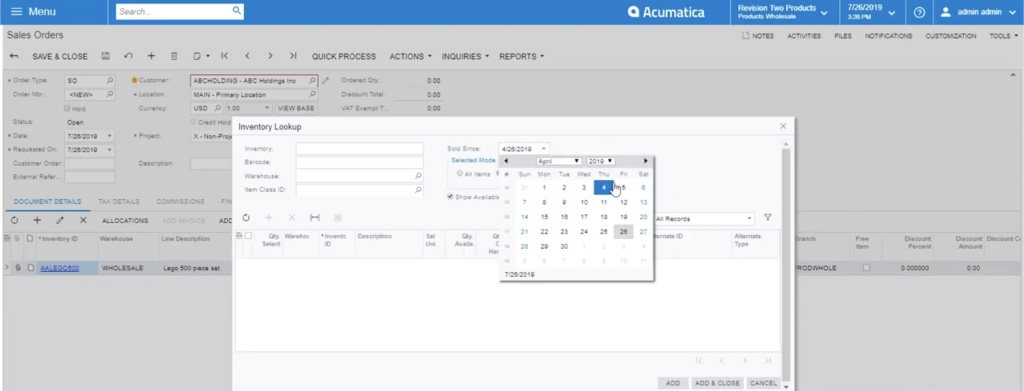Select the Document Details tab
The image size is (1024, 391).
click(x=48, y=202)
